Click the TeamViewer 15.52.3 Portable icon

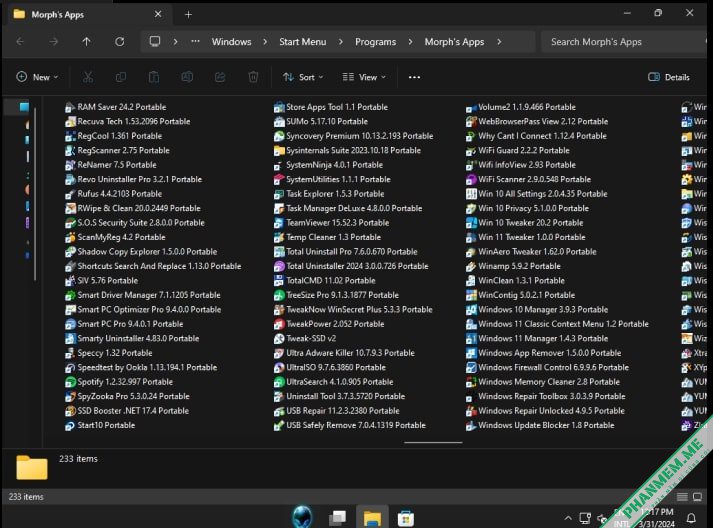click(279, 223)
